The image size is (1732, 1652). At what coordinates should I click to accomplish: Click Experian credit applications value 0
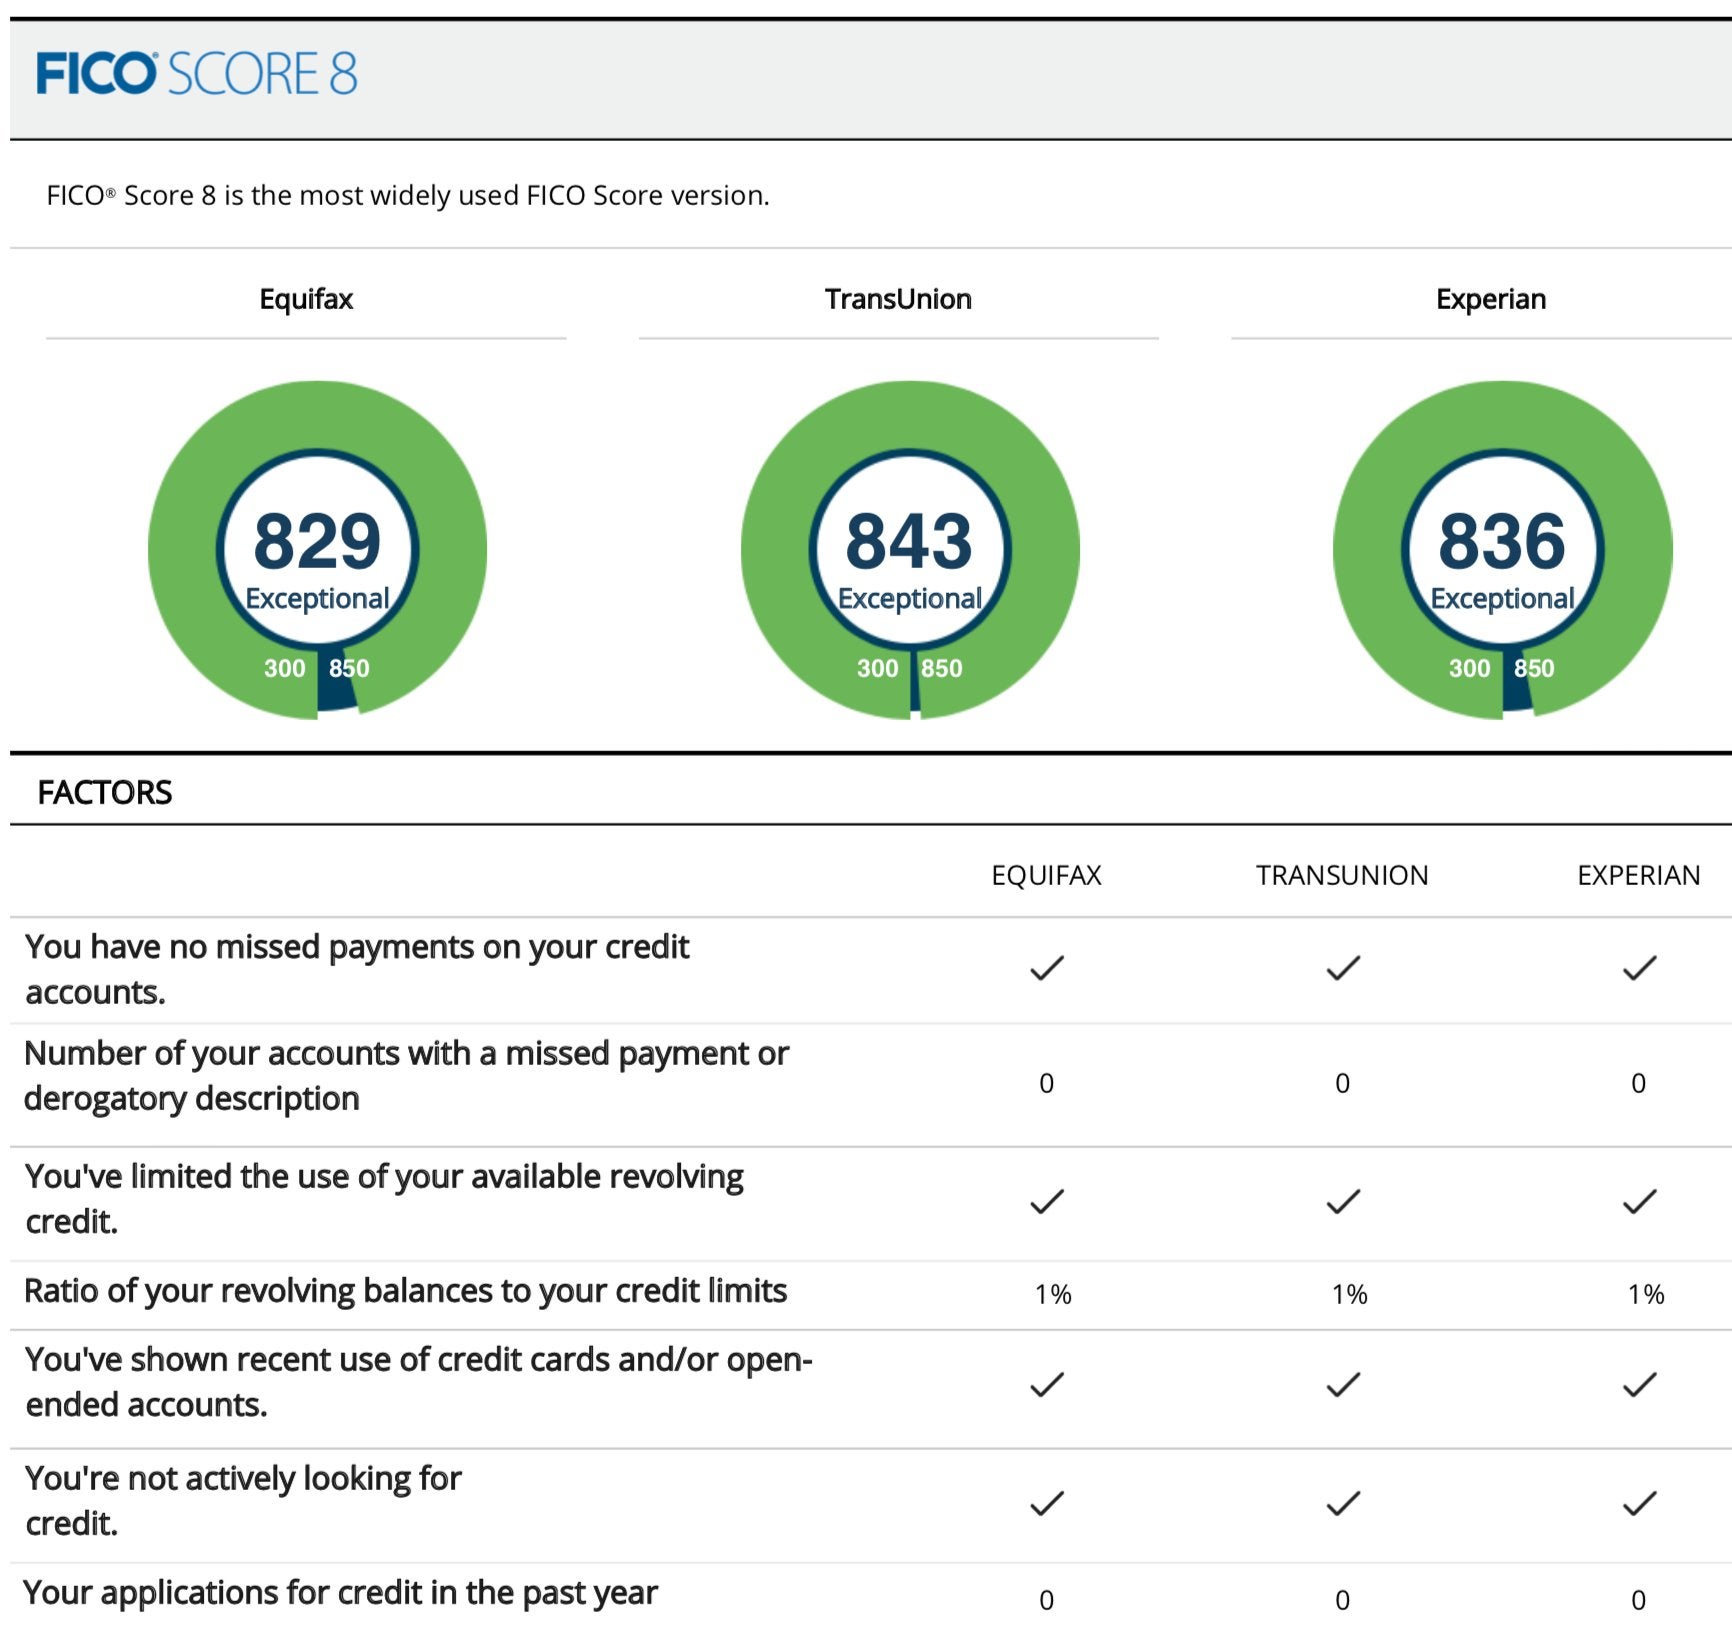(1638, 1600)
